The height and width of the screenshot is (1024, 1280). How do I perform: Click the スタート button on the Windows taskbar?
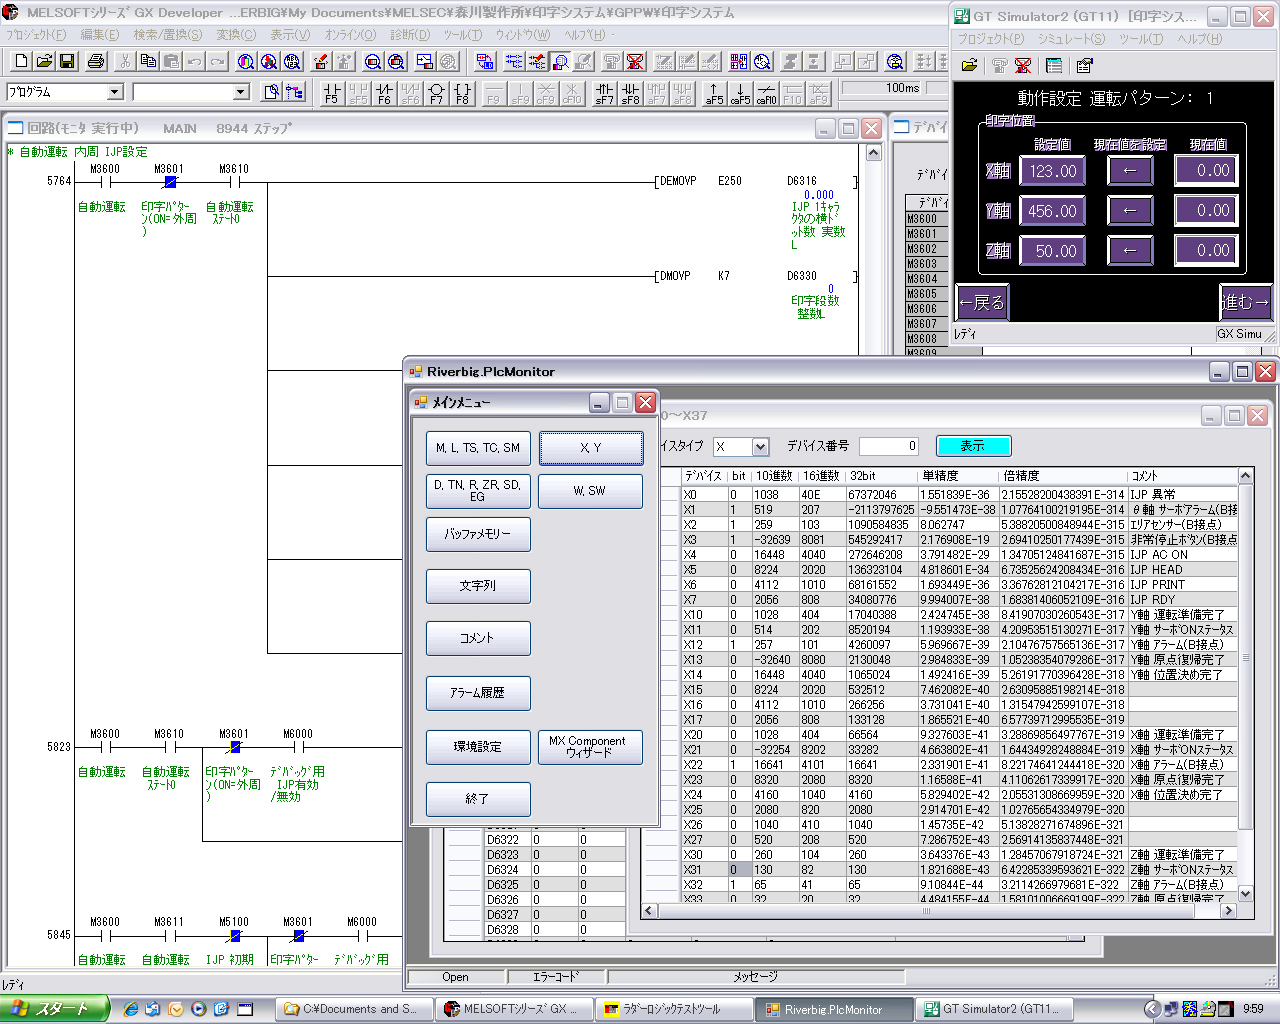(x=53, y=1009)
